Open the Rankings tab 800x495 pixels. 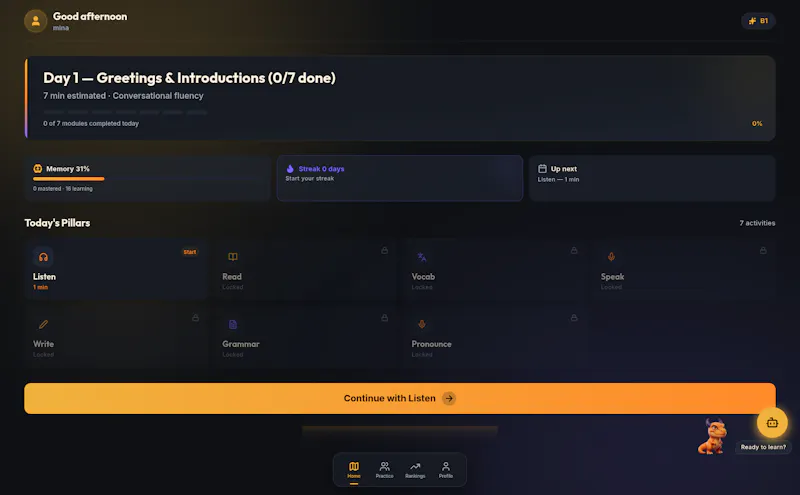point(415,470)
